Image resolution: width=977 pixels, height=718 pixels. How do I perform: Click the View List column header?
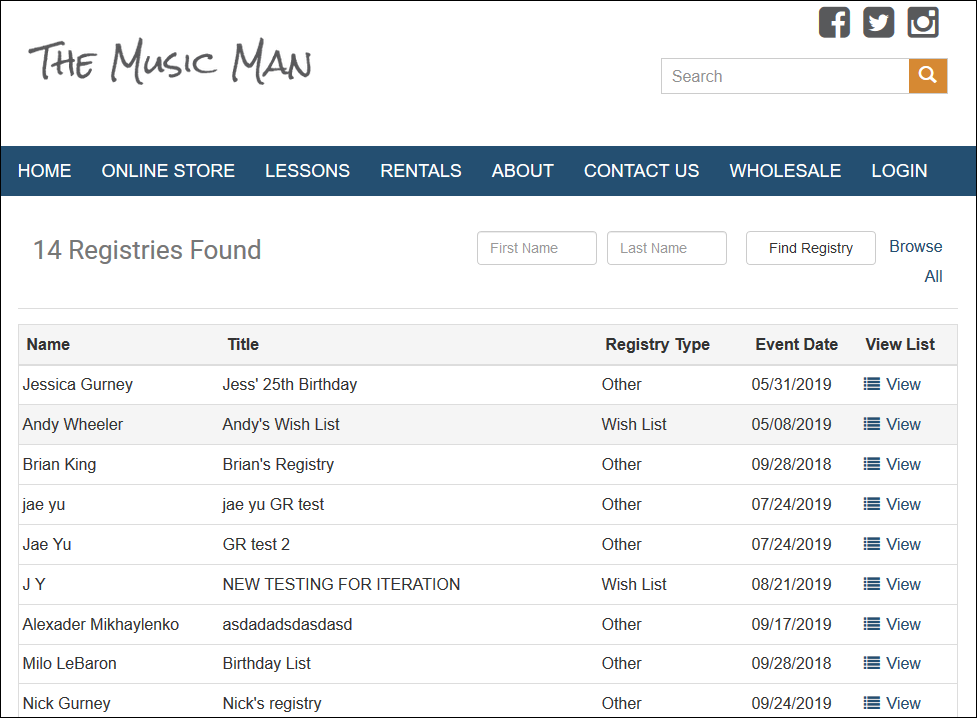pos(900,344)
